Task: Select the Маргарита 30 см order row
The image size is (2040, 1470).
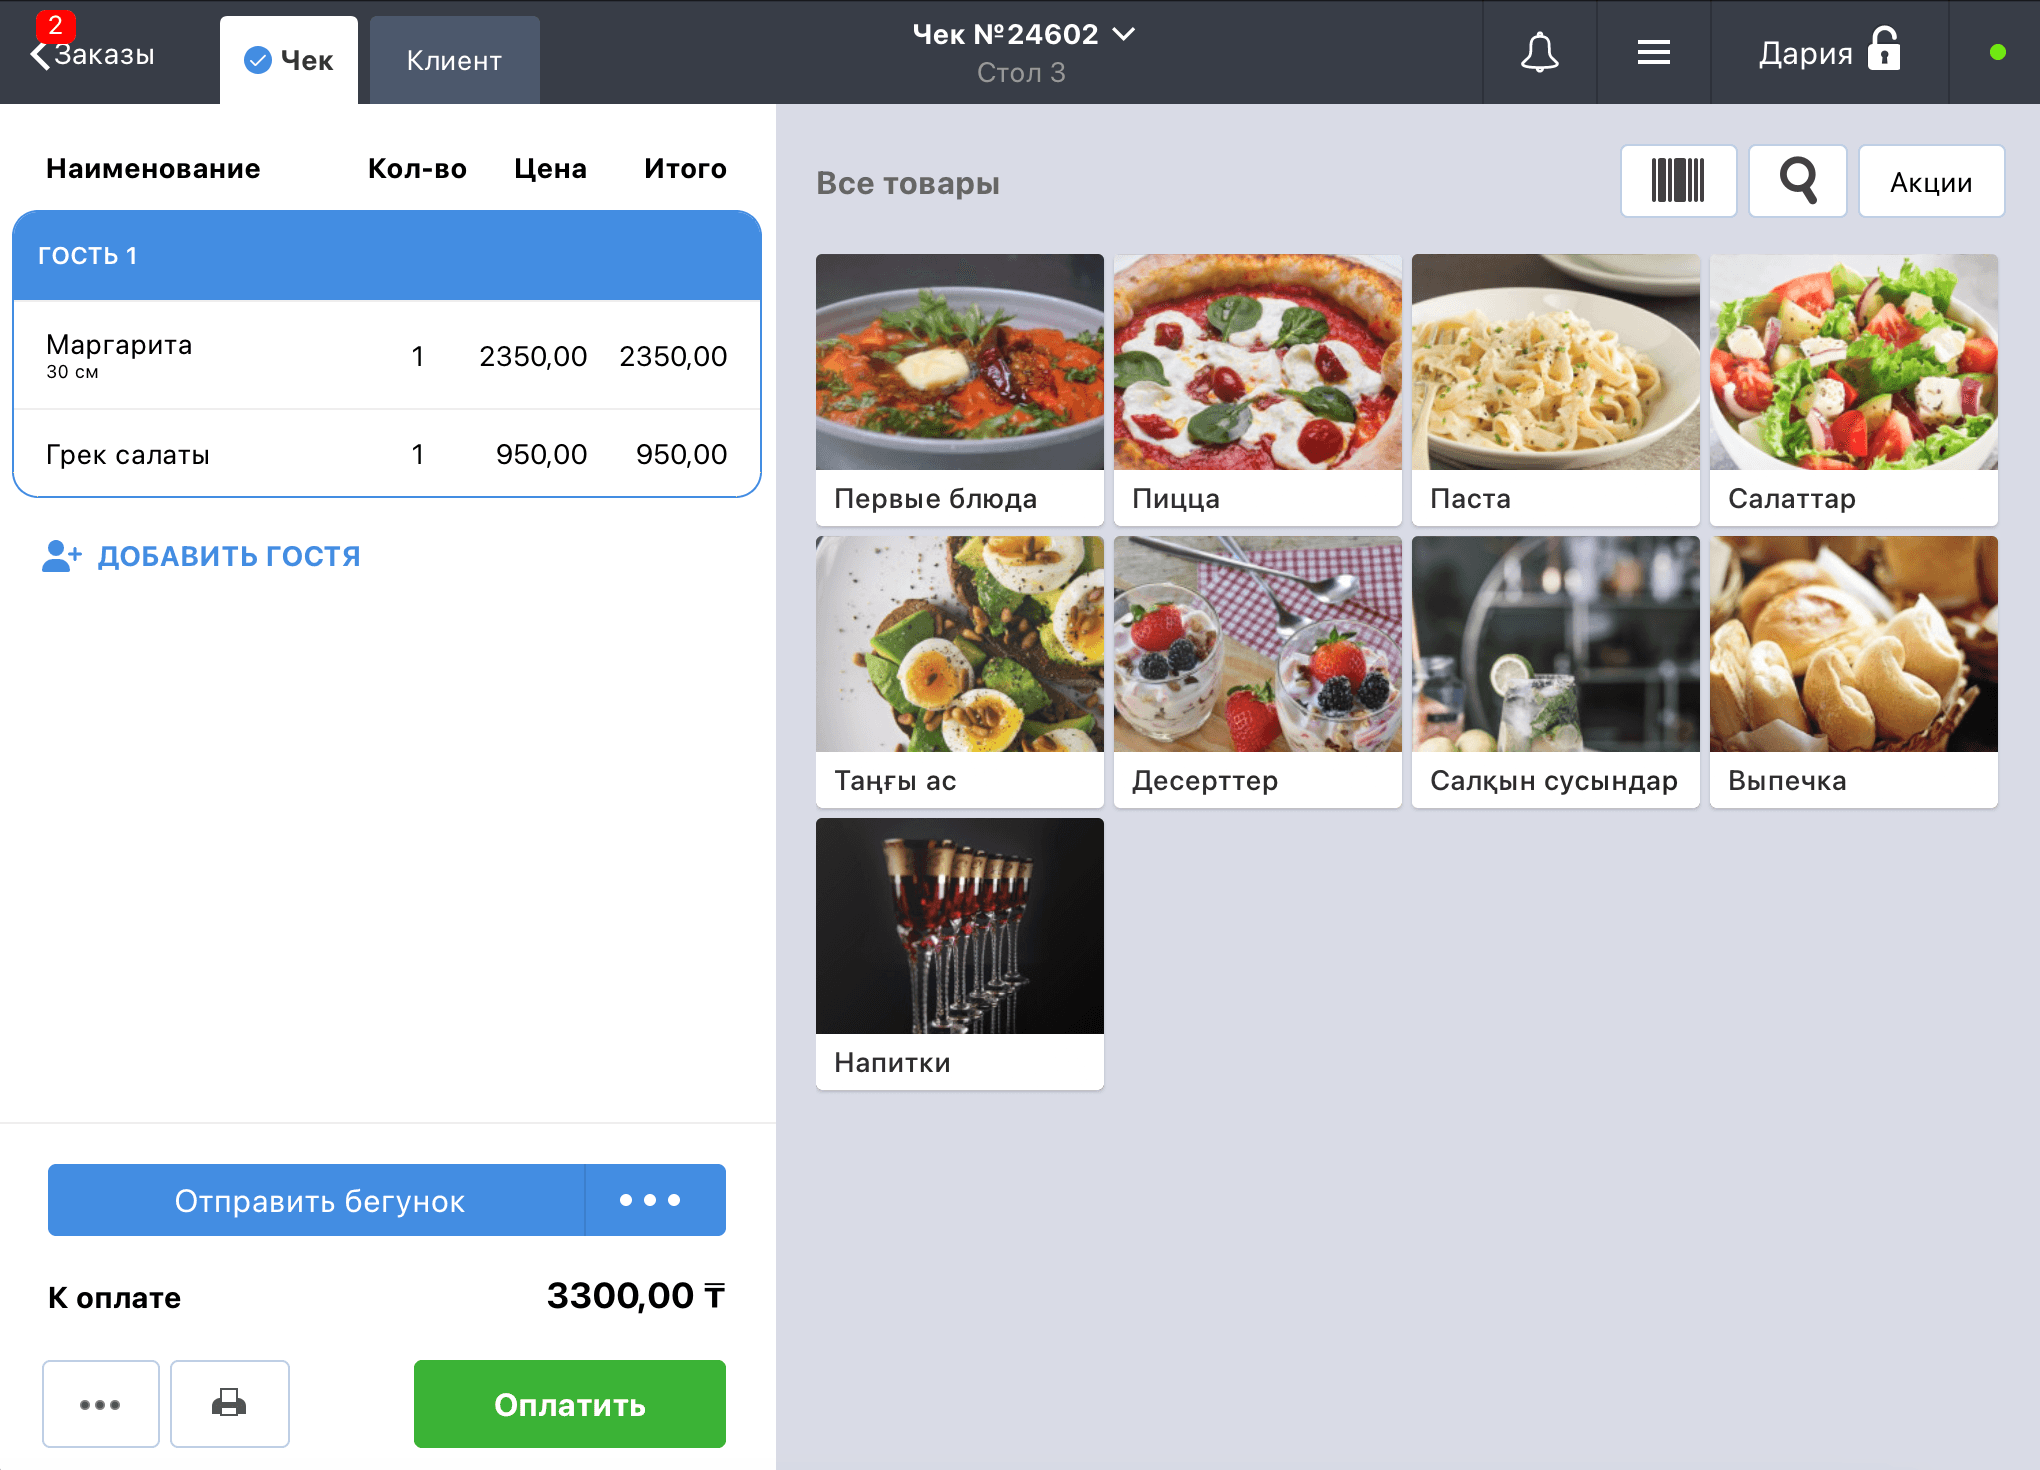Action: (x=387, y=355)
